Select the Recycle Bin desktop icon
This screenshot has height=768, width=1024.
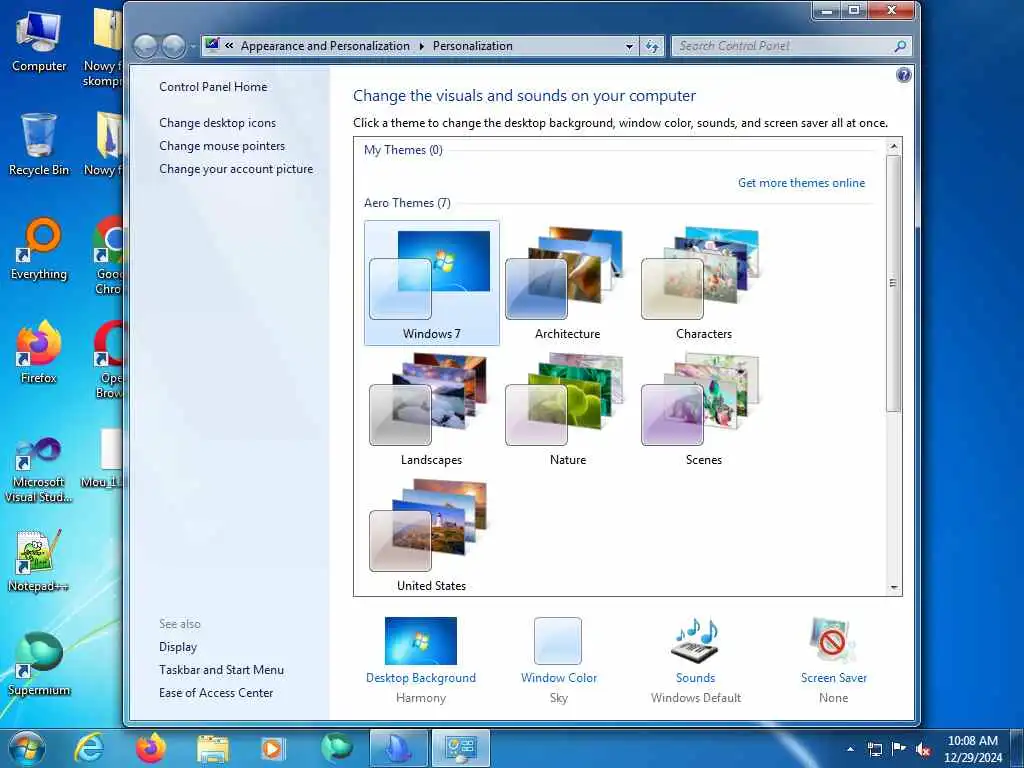click(39, 145)
